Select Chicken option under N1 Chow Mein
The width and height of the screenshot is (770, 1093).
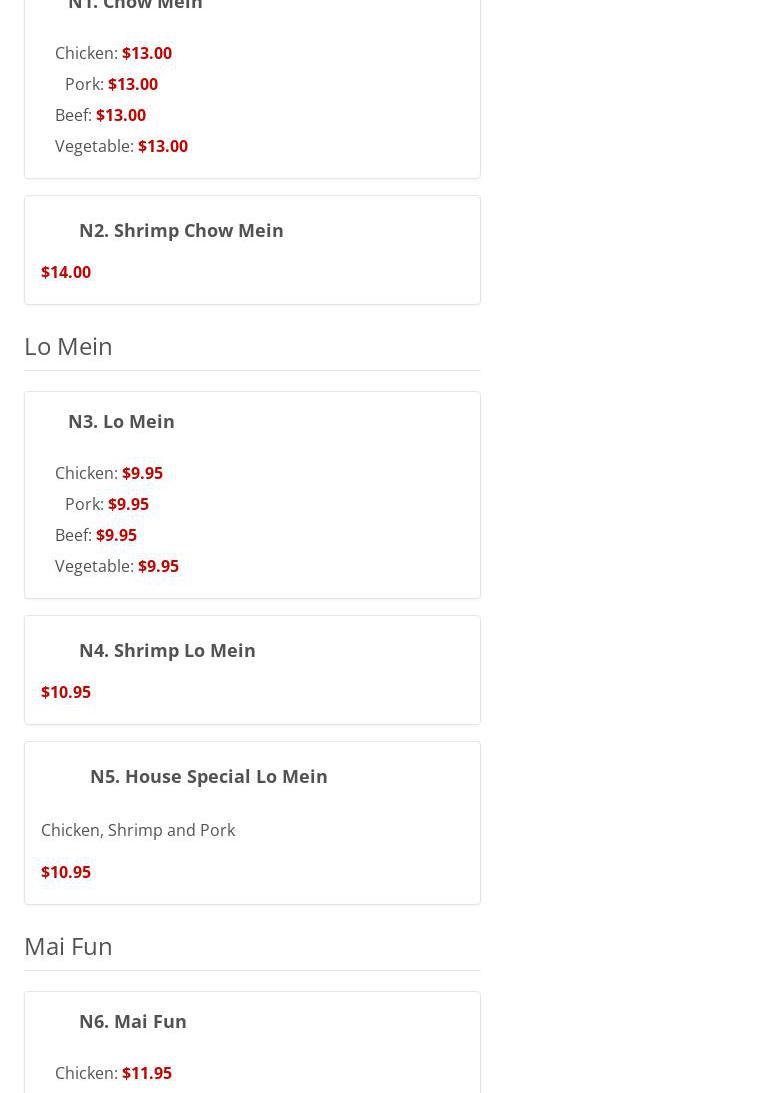pyautogui.click(x=113, y=53)
